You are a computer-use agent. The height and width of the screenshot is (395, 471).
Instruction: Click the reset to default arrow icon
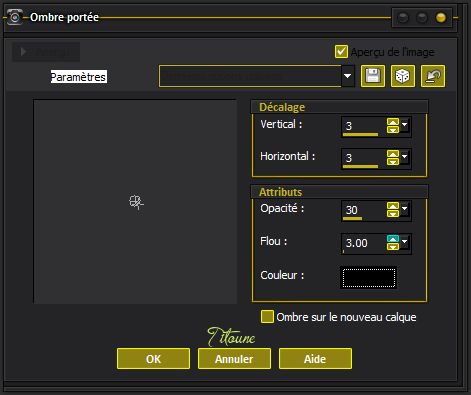coord(433,76)
